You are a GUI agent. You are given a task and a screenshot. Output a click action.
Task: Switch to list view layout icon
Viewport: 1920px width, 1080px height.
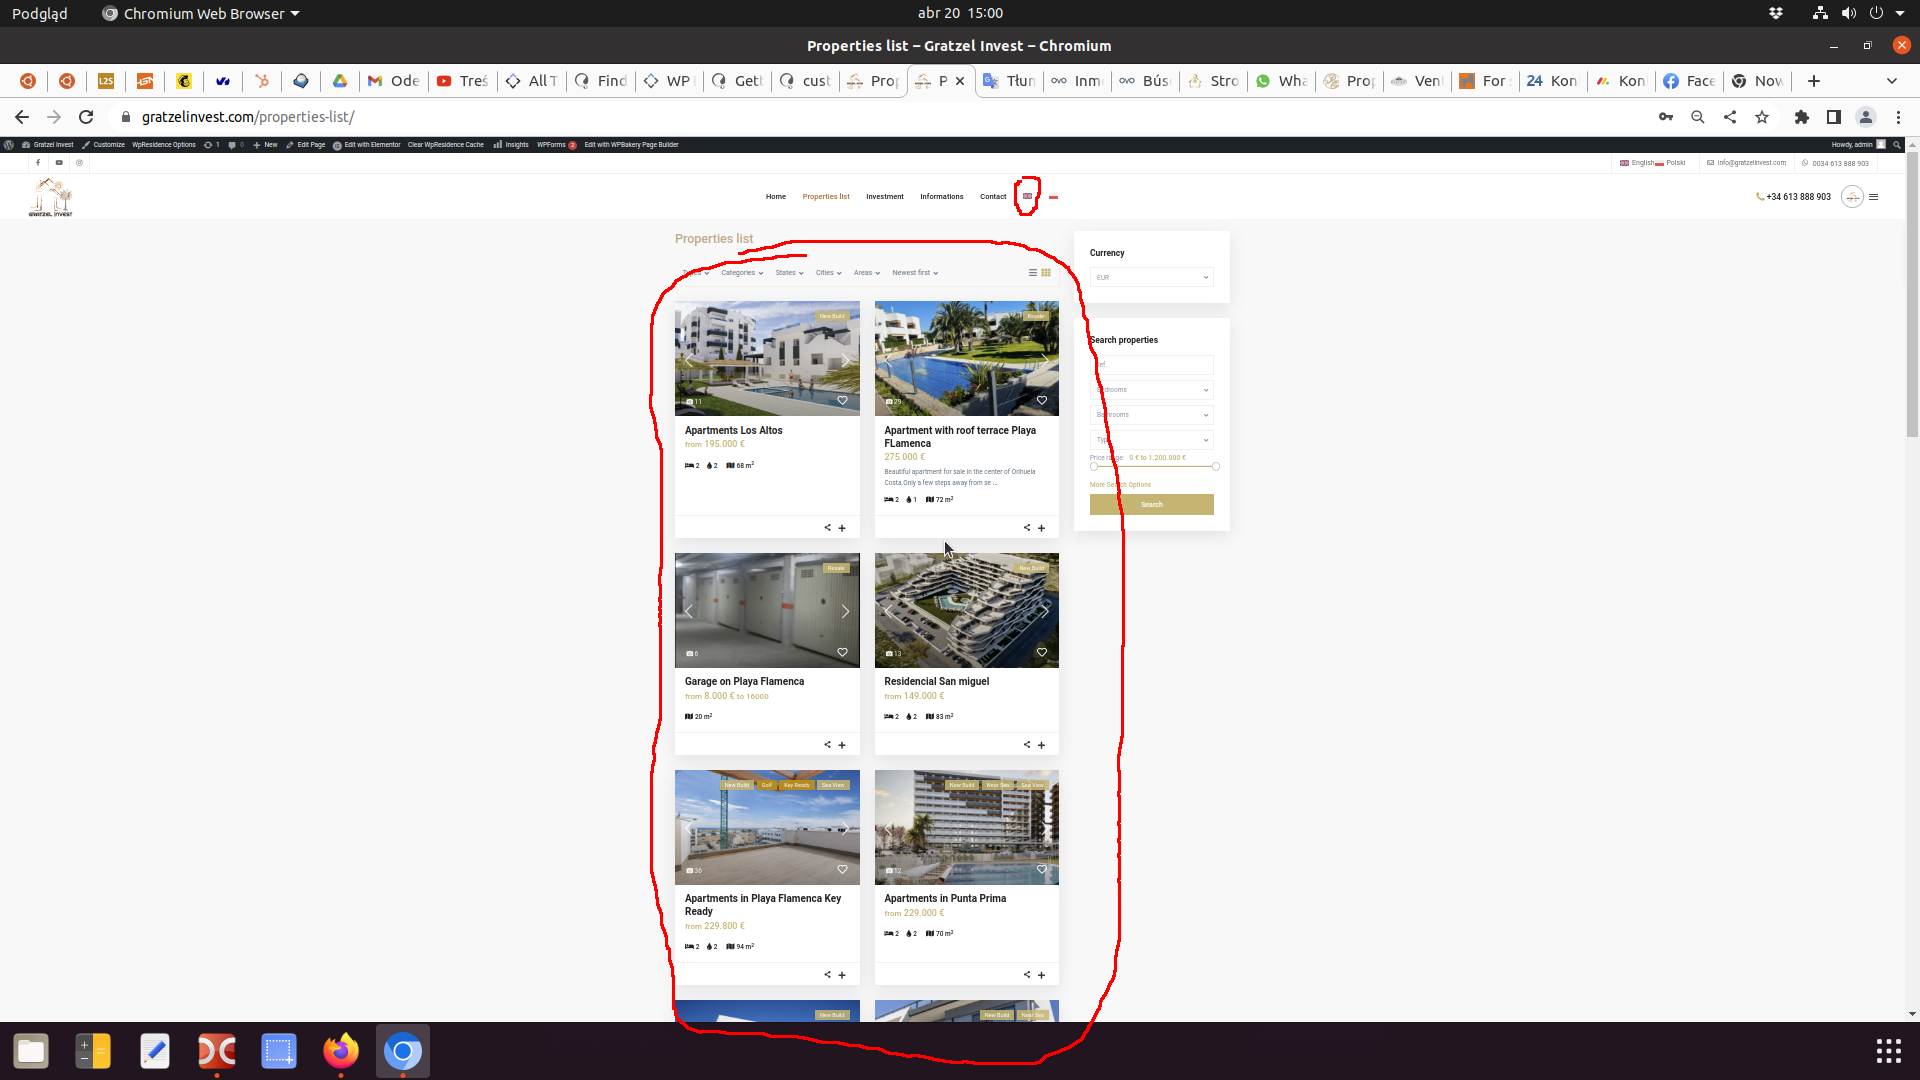(1033, 272)
